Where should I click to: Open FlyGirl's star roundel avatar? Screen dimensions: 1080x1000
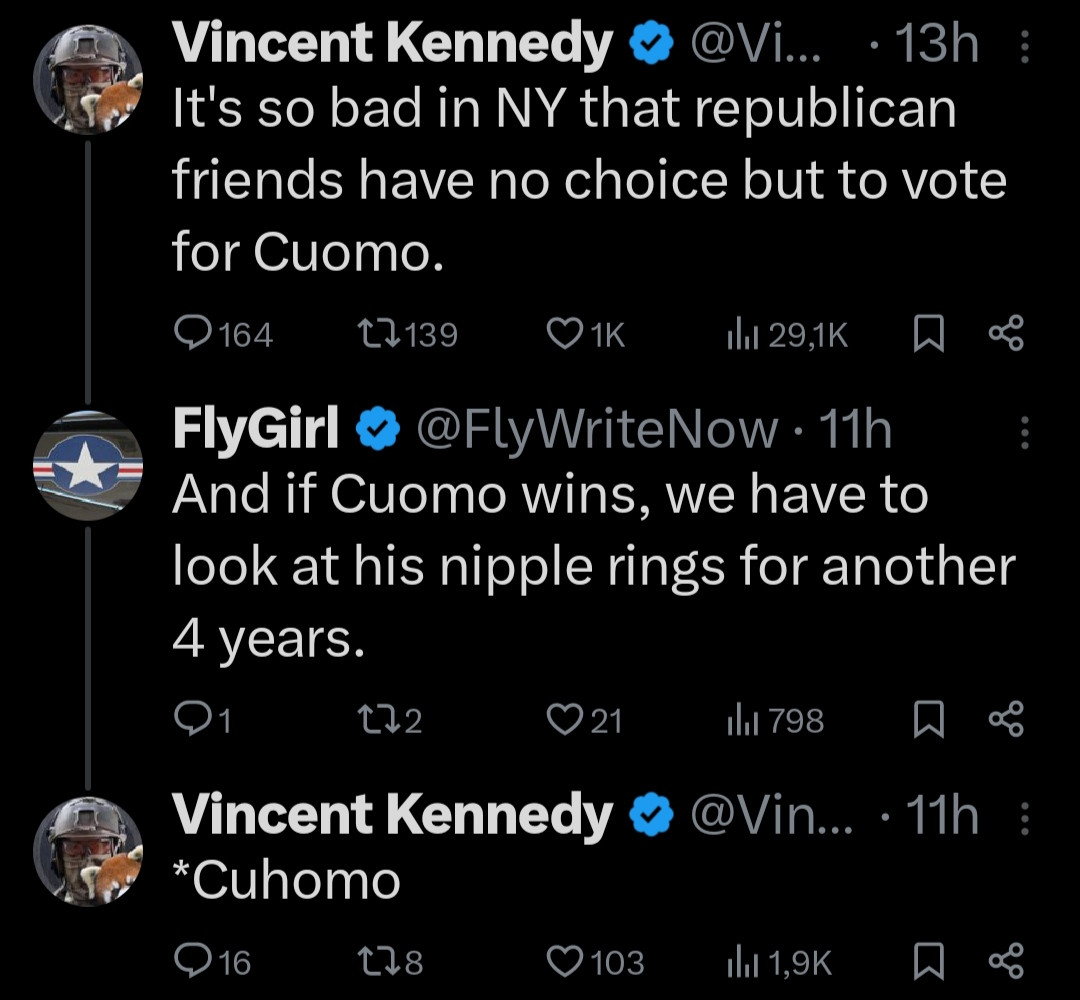click(x=88, y=467)
